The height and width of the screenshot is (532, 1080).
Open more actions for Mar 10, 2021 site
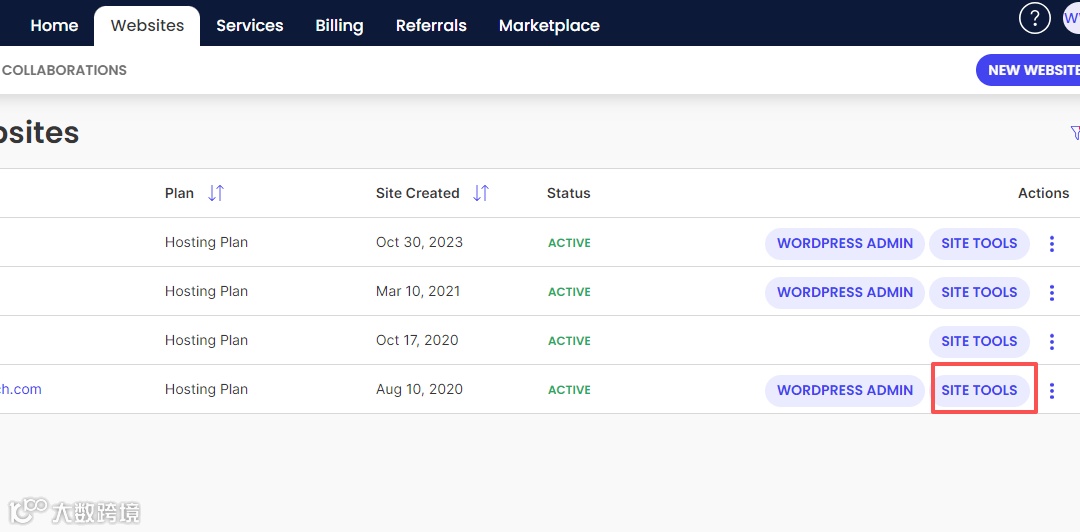[1051, 292]
